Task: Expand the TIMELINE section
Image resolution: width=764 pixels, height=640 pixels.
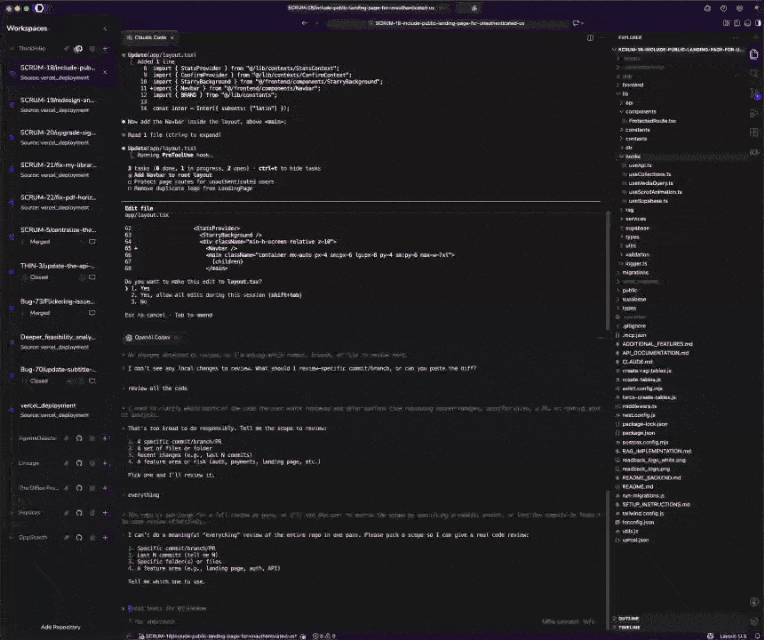Action: 629,627
